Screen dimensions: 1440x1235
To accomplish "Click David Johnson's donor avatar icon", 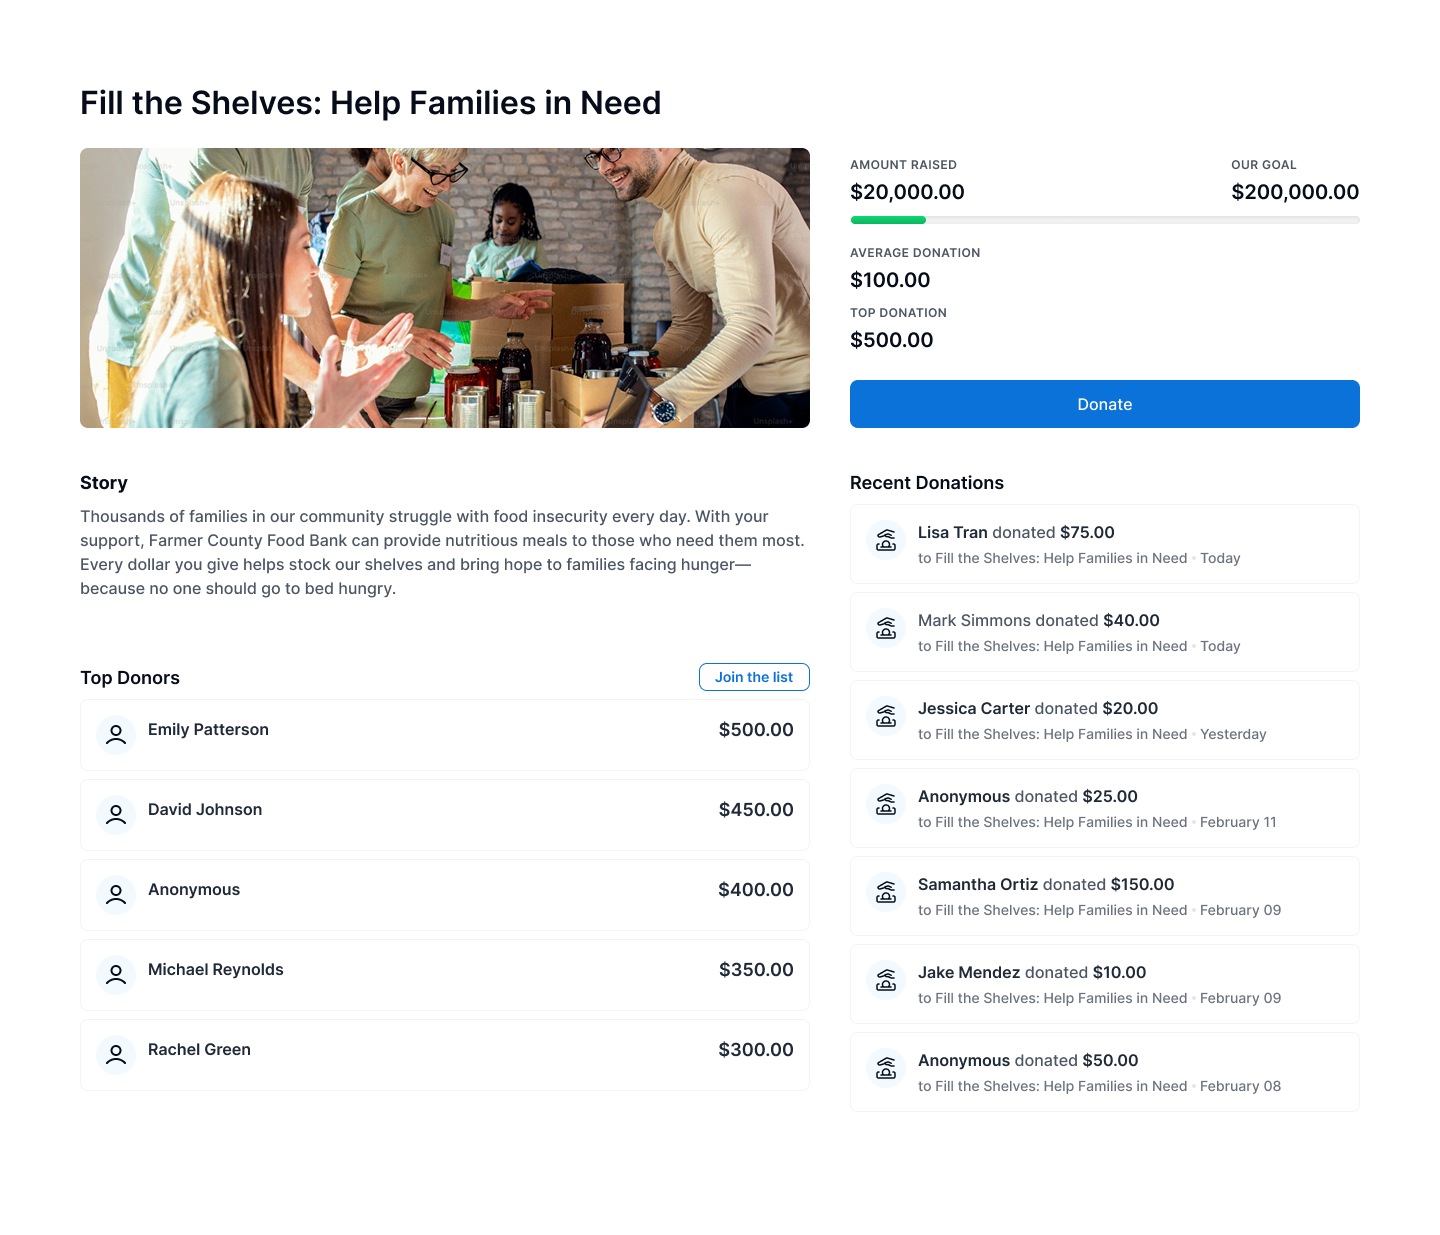I will pyautogui.click(x=116, y=815).
